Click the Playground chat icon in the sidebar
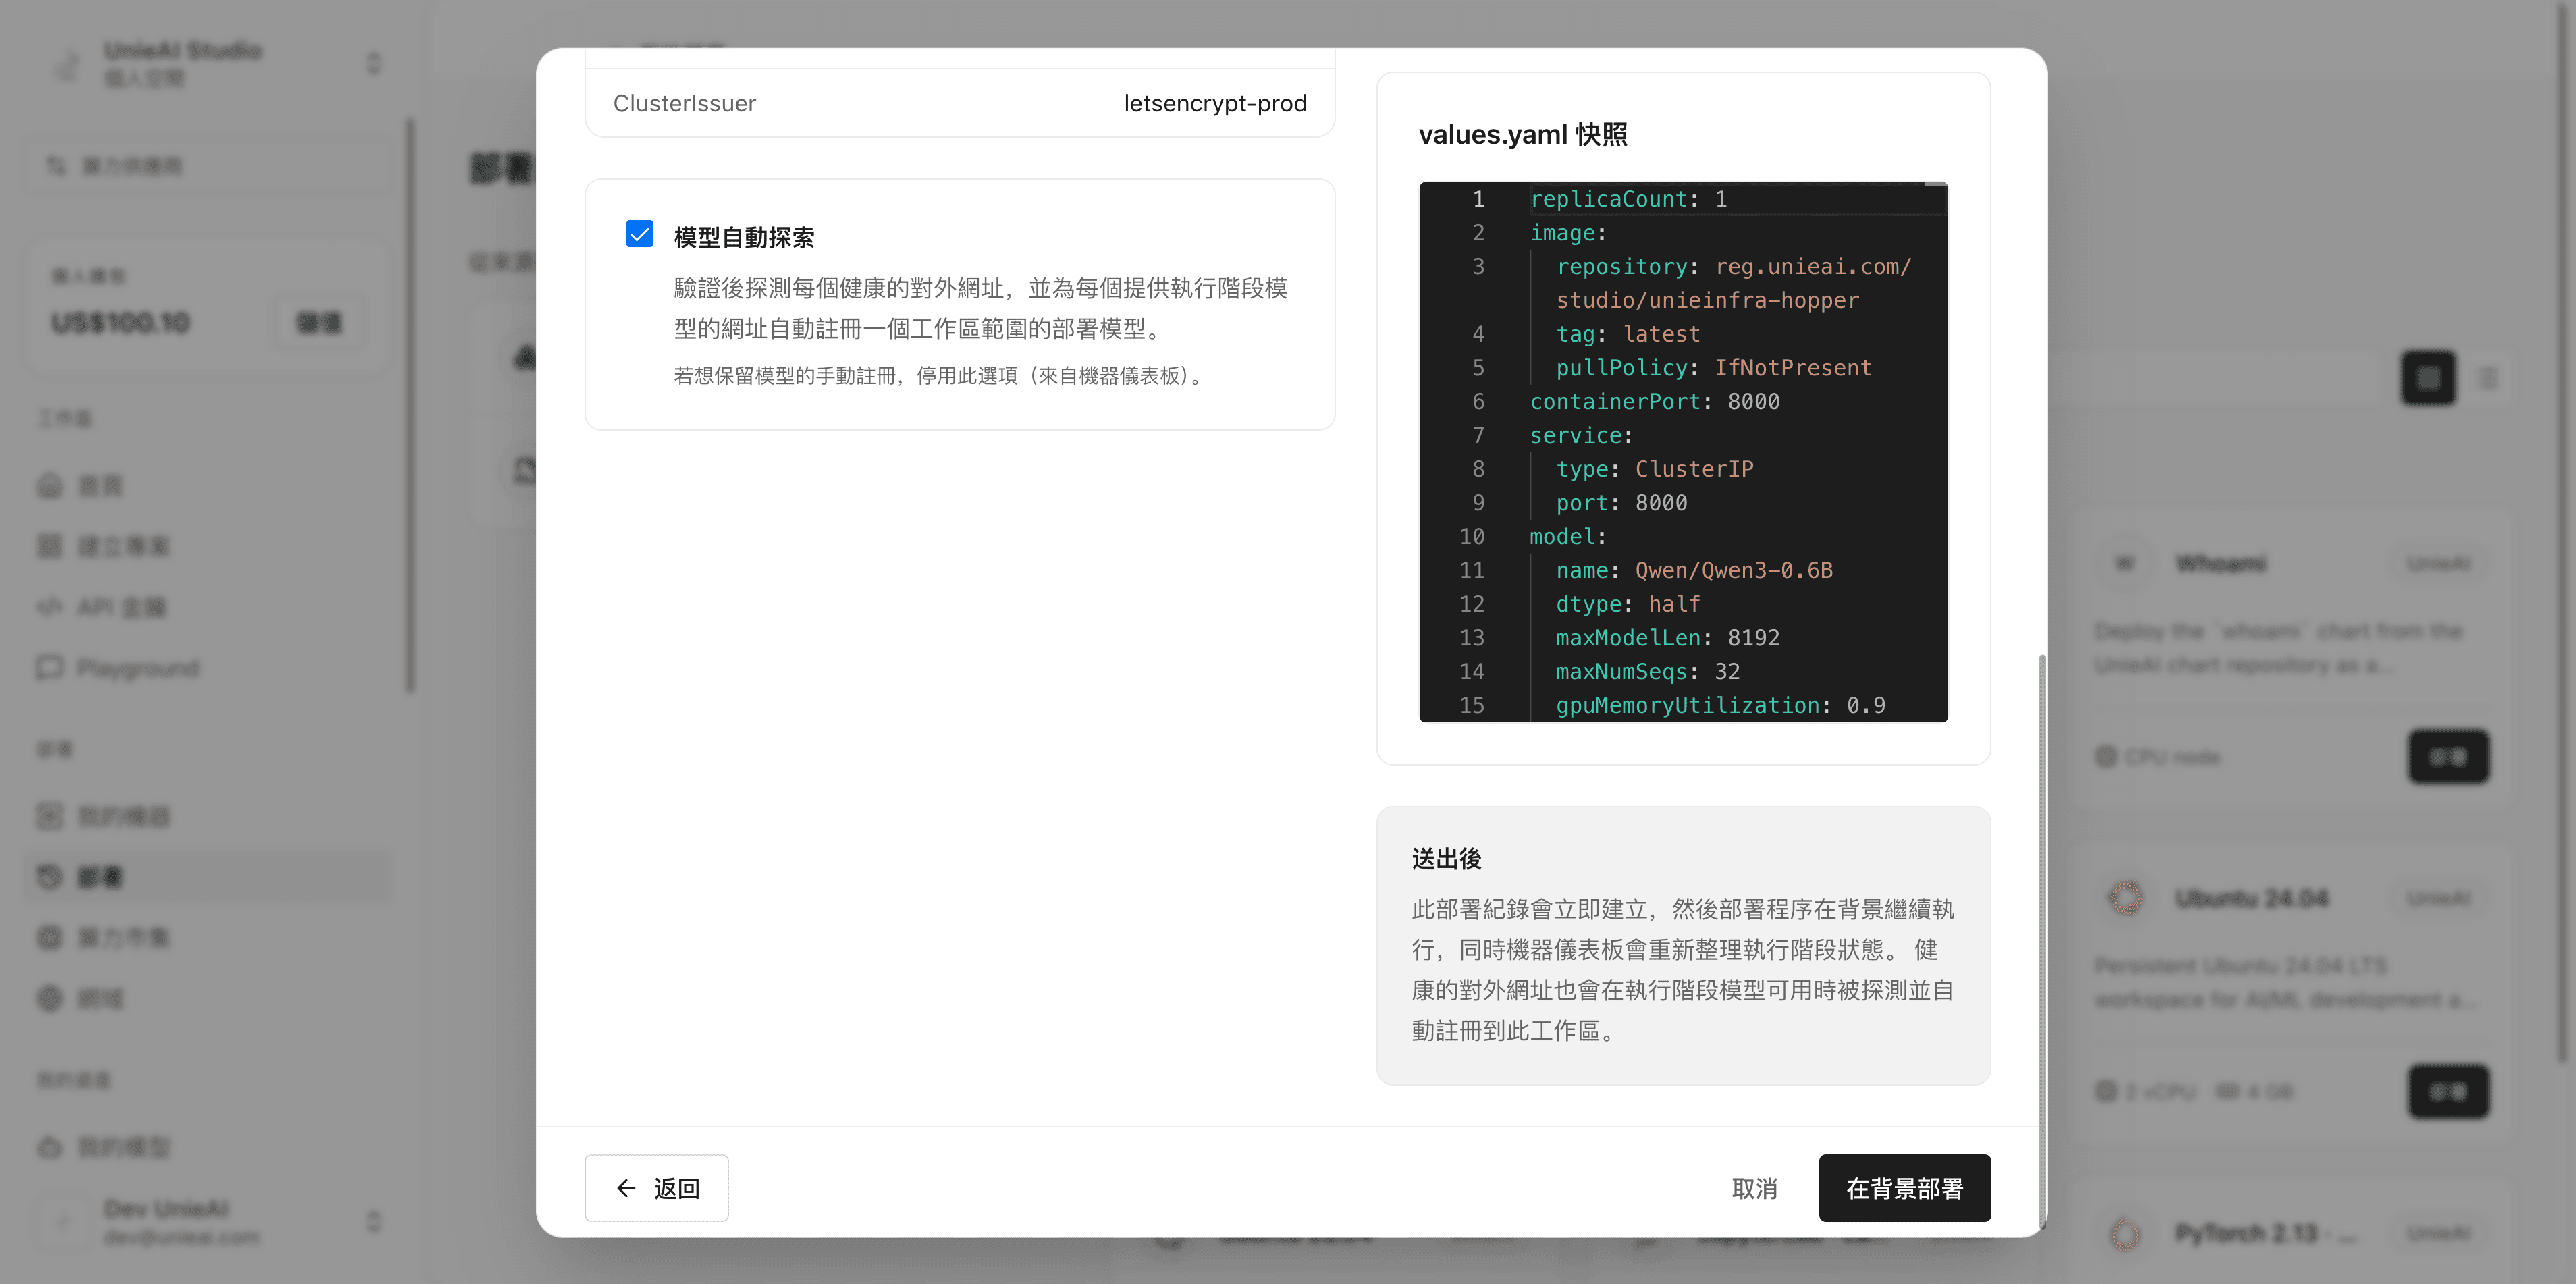 (x=49, y=667)
